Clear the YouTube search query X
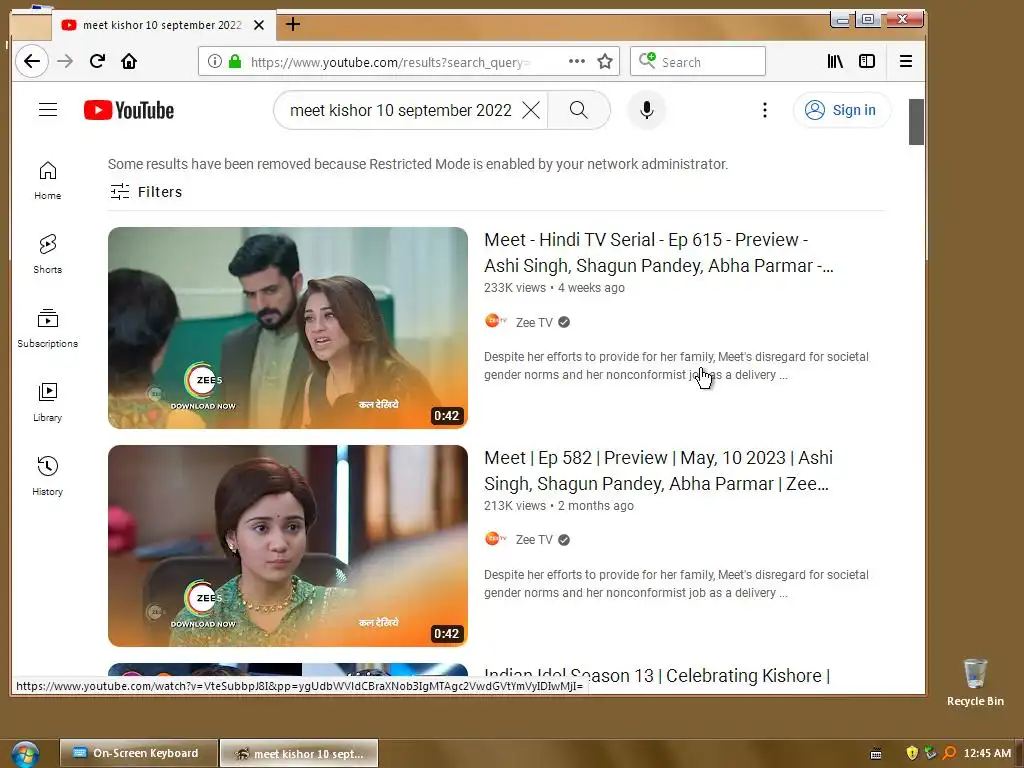Viewport: 1024px width, 768px height. pyautogui.click(x=531, y=110)
